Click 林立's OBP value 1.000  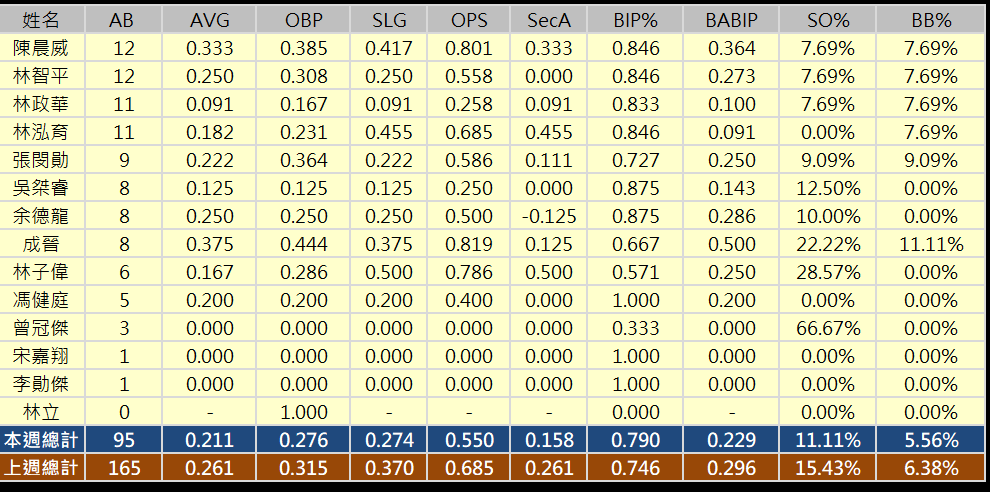pyautogui.click(x=303, y=412)
